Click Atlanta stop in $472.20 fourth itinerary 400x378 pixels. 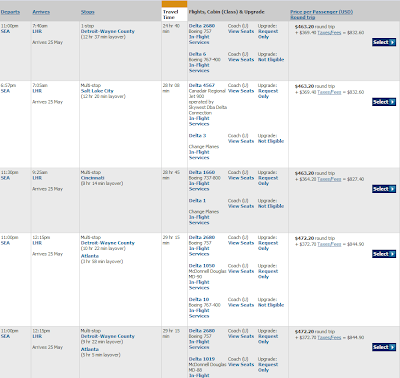pos(90,256)
